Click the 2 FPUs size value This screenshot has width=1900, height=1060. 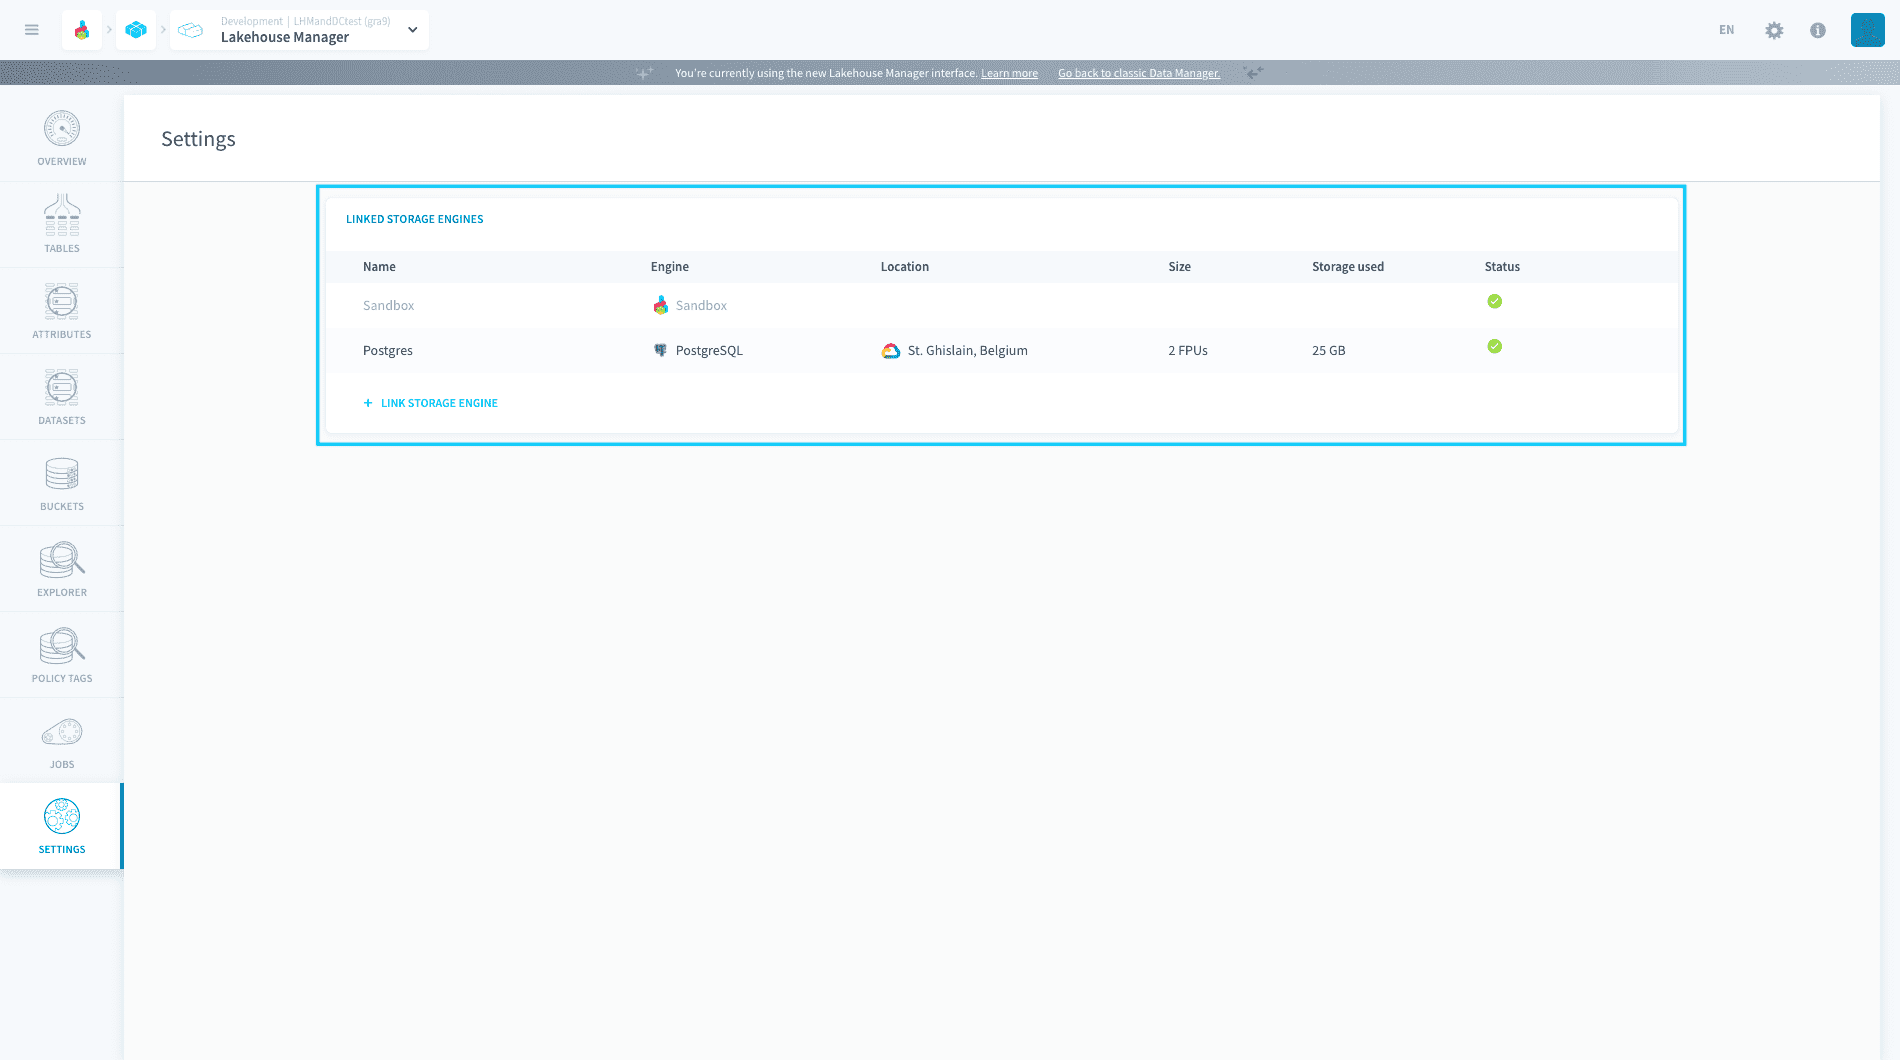coord(1188,351)
